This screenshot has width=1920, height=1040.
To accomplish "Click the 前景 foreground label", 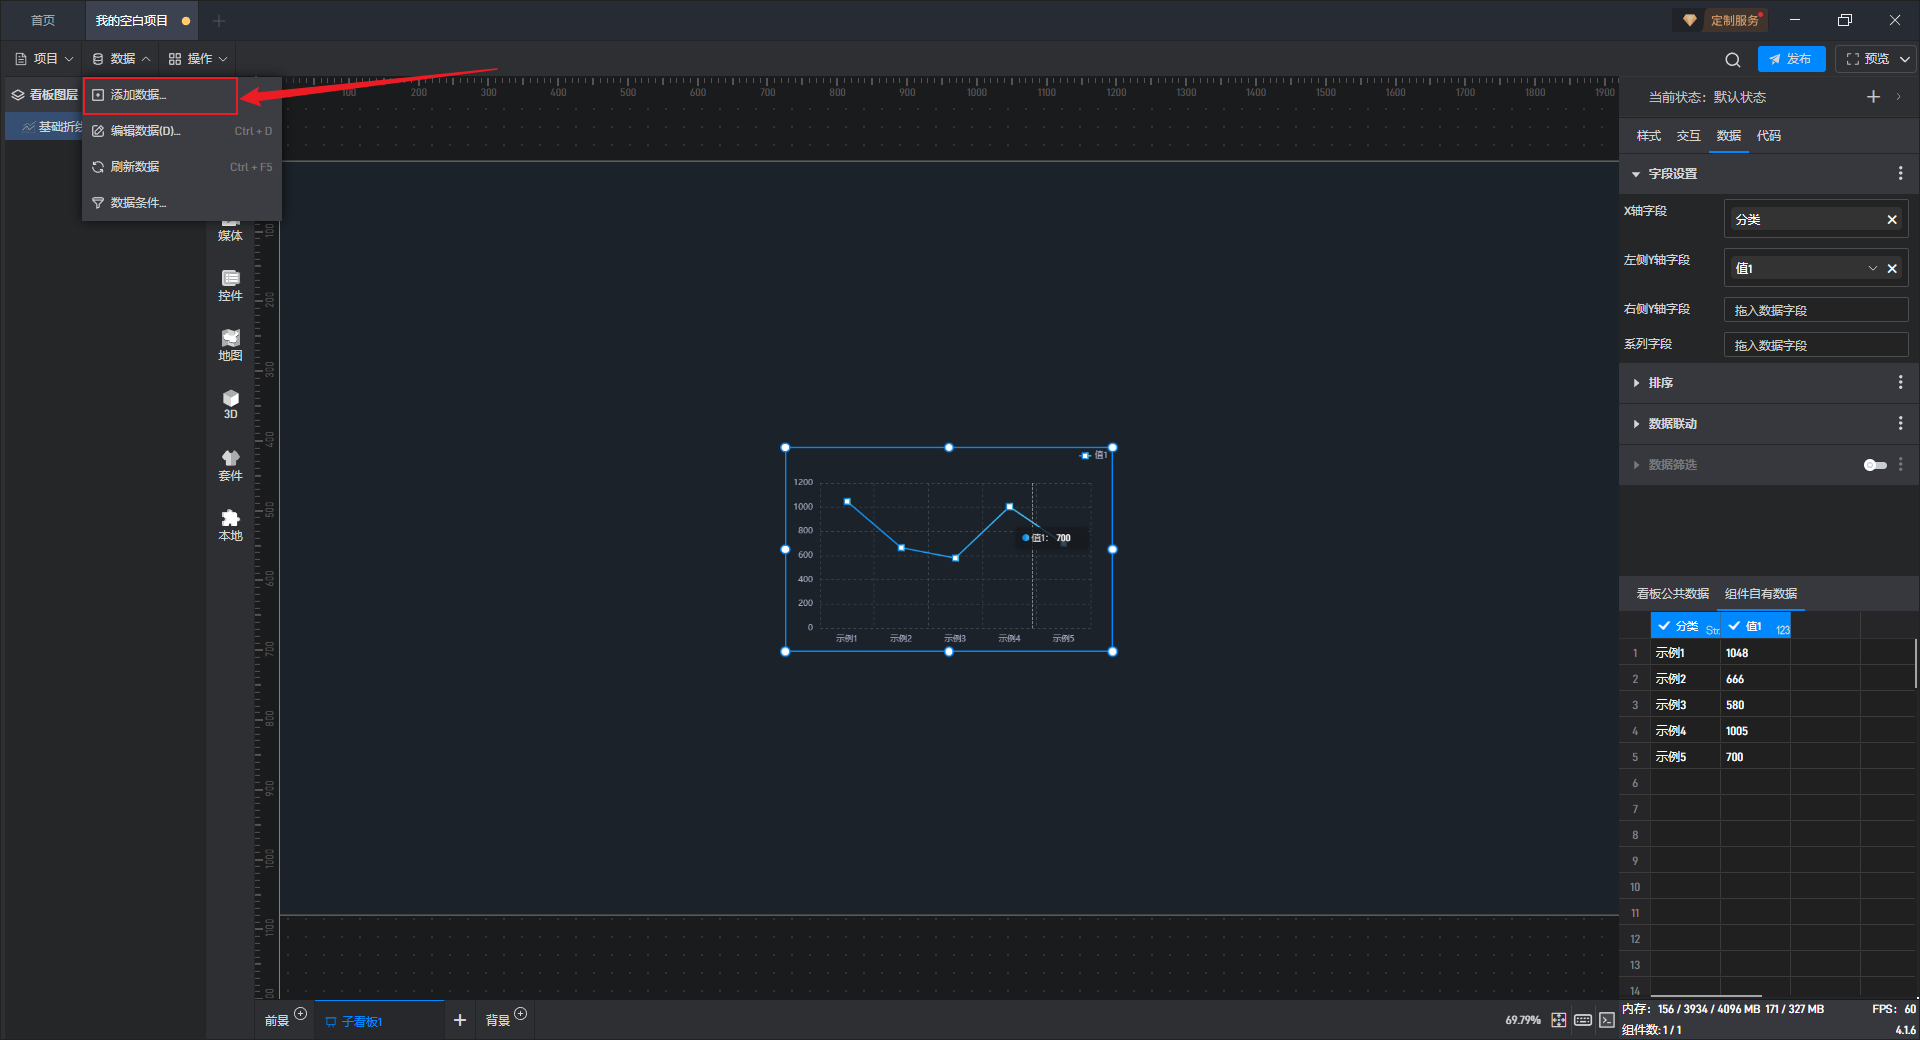I will [276, 1021].
